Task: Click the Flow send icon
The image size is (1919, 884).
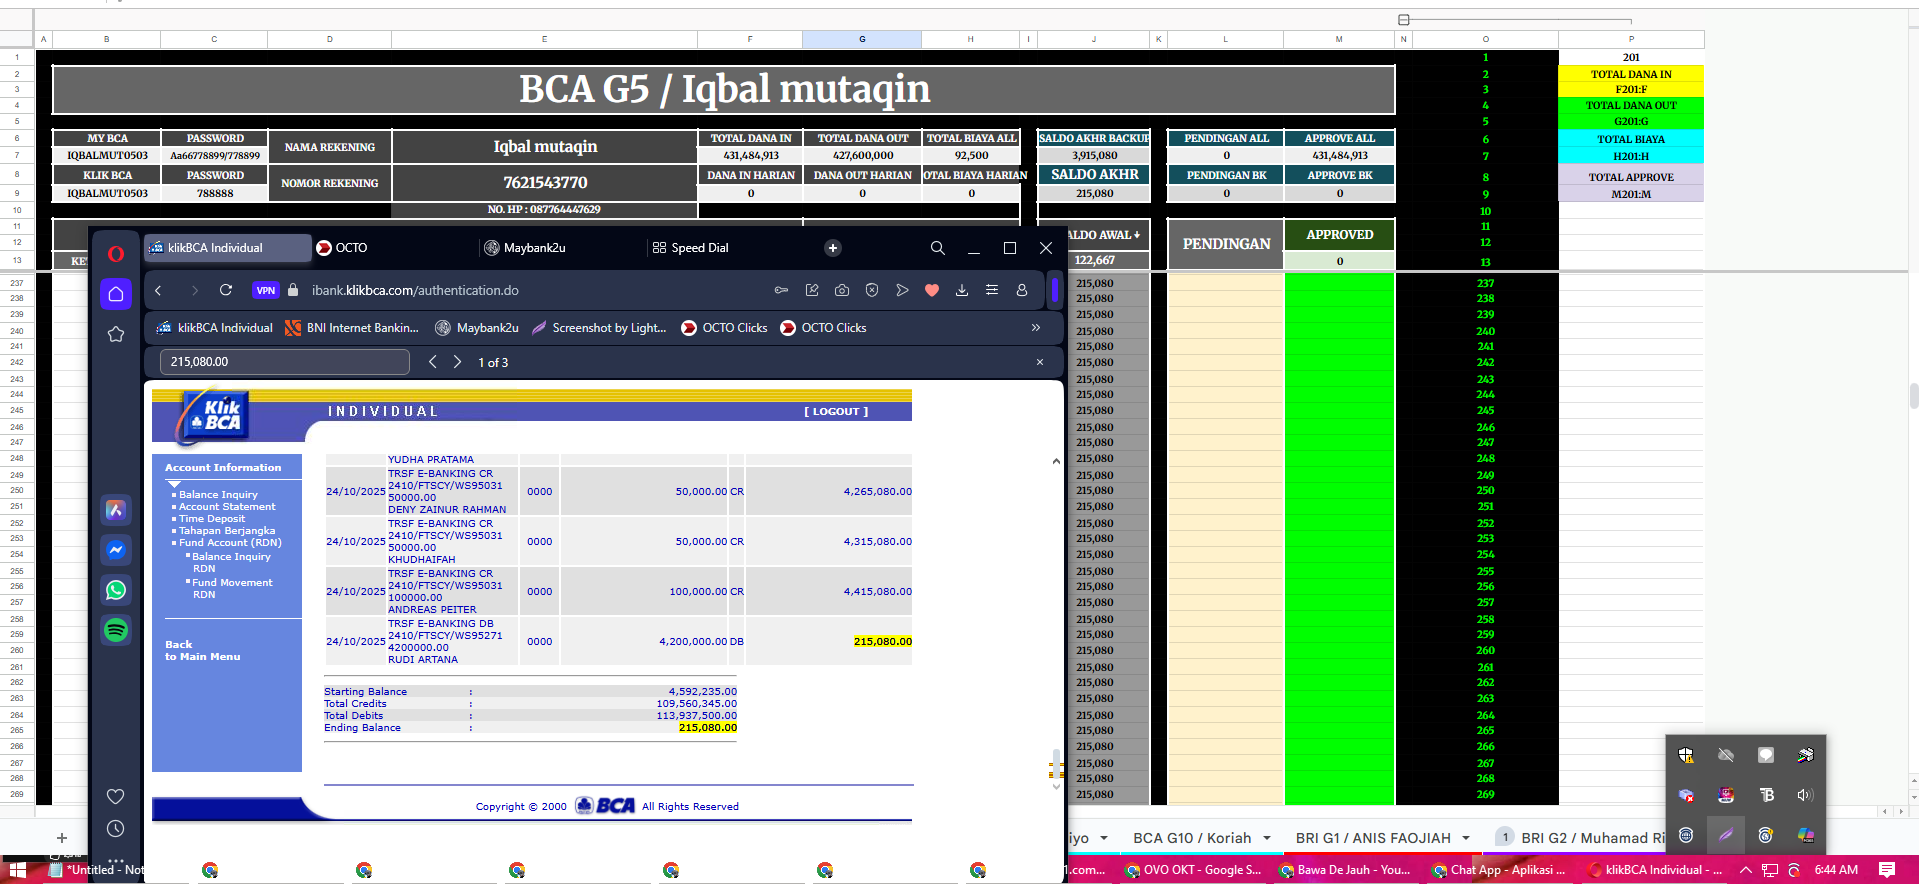Action: tap(902, 290)
